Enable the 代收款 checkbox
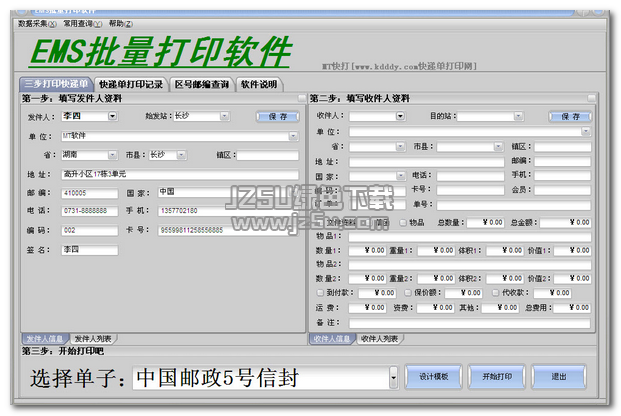The height and width of the screenshot is (416, 621). click(495, 292)
